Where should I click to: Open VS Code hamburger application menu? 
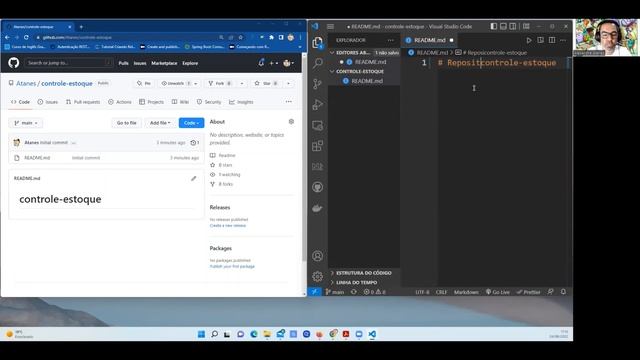pyautogui.click(x=331, y=27)
